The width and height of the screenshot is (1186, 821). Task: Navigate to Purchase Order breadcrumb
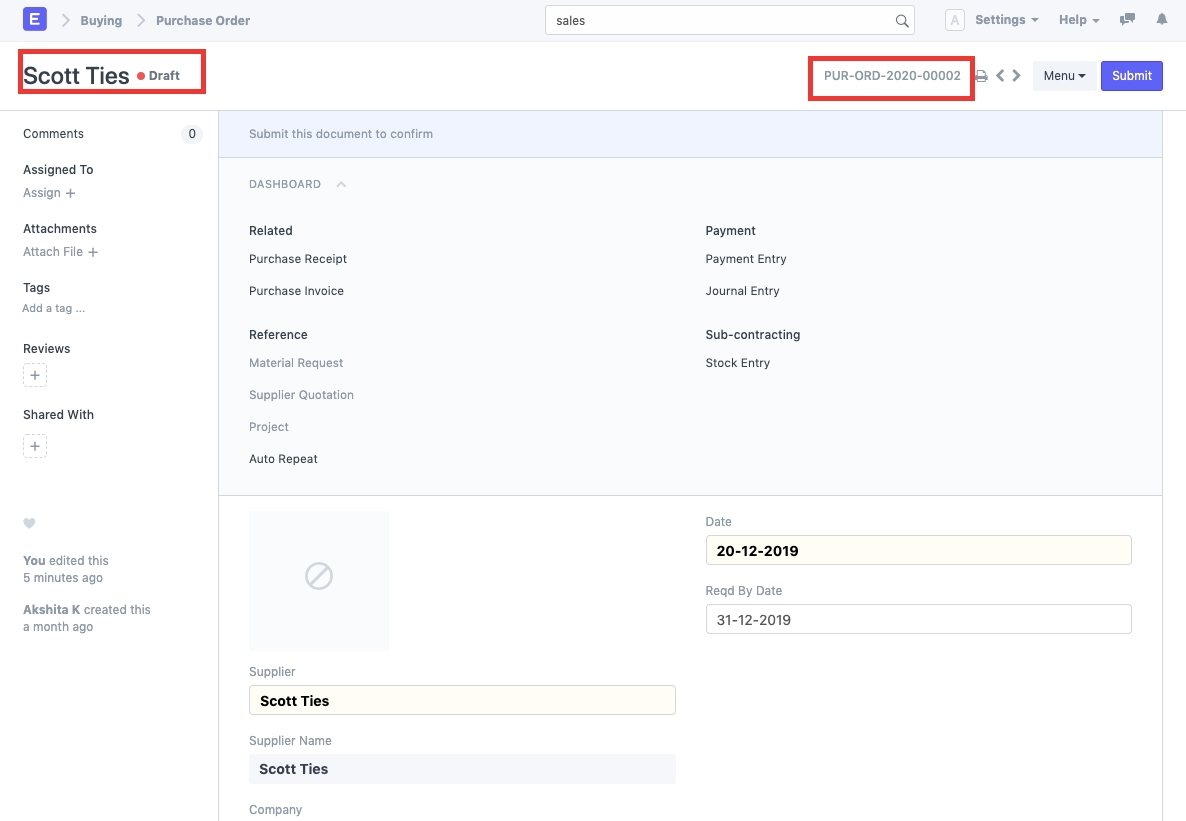click(x=203, y=20)
